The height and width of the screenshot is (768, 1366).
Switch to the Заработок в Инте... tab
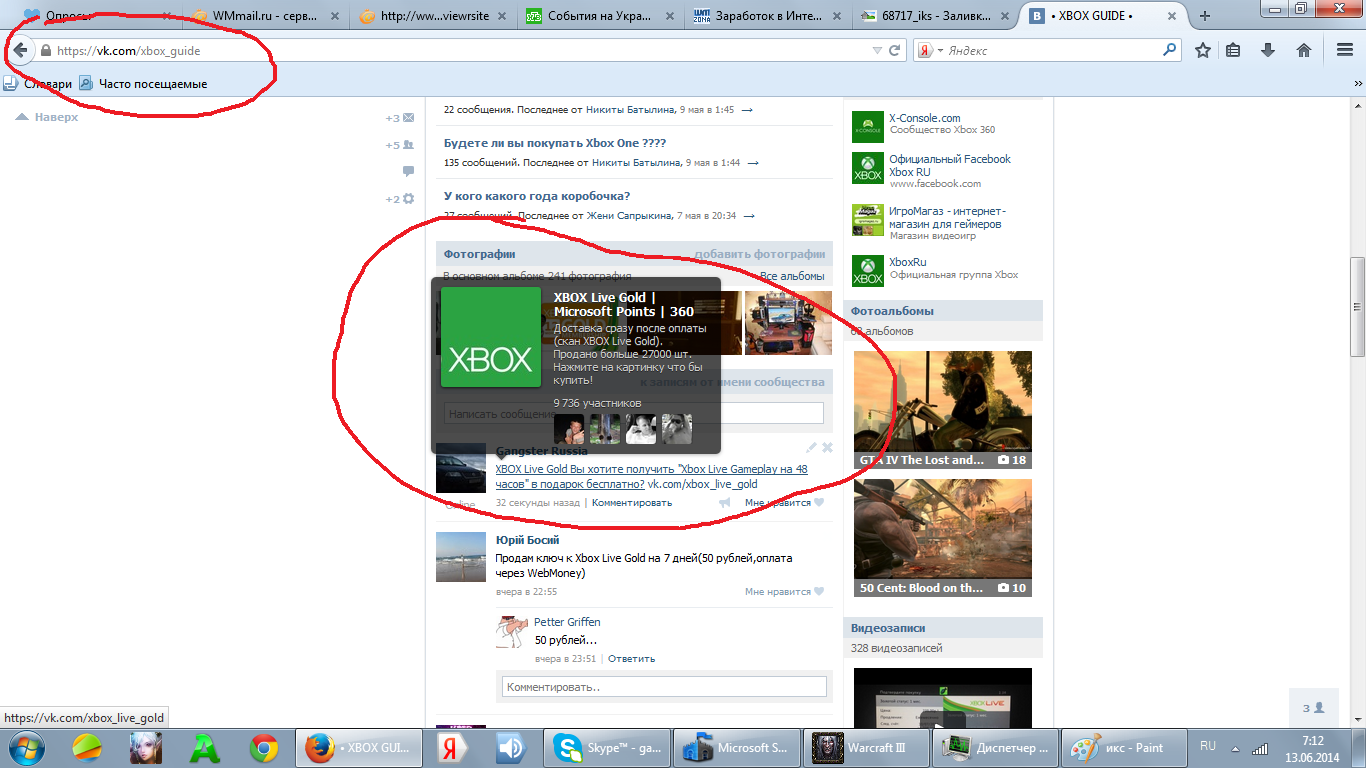point(768,16)
